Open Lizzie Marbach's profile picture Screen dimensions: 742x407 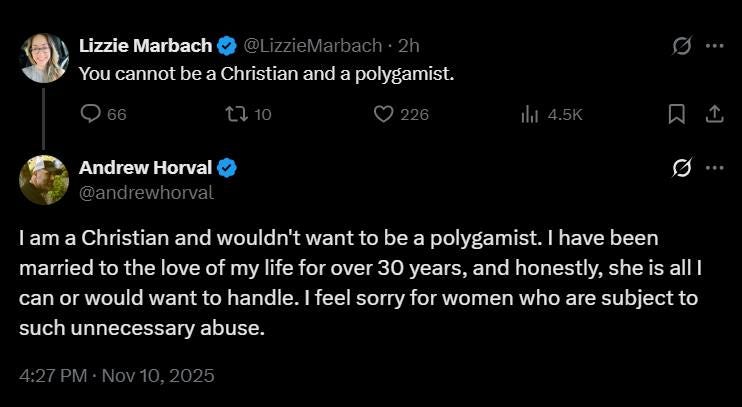tap(44, 58)
